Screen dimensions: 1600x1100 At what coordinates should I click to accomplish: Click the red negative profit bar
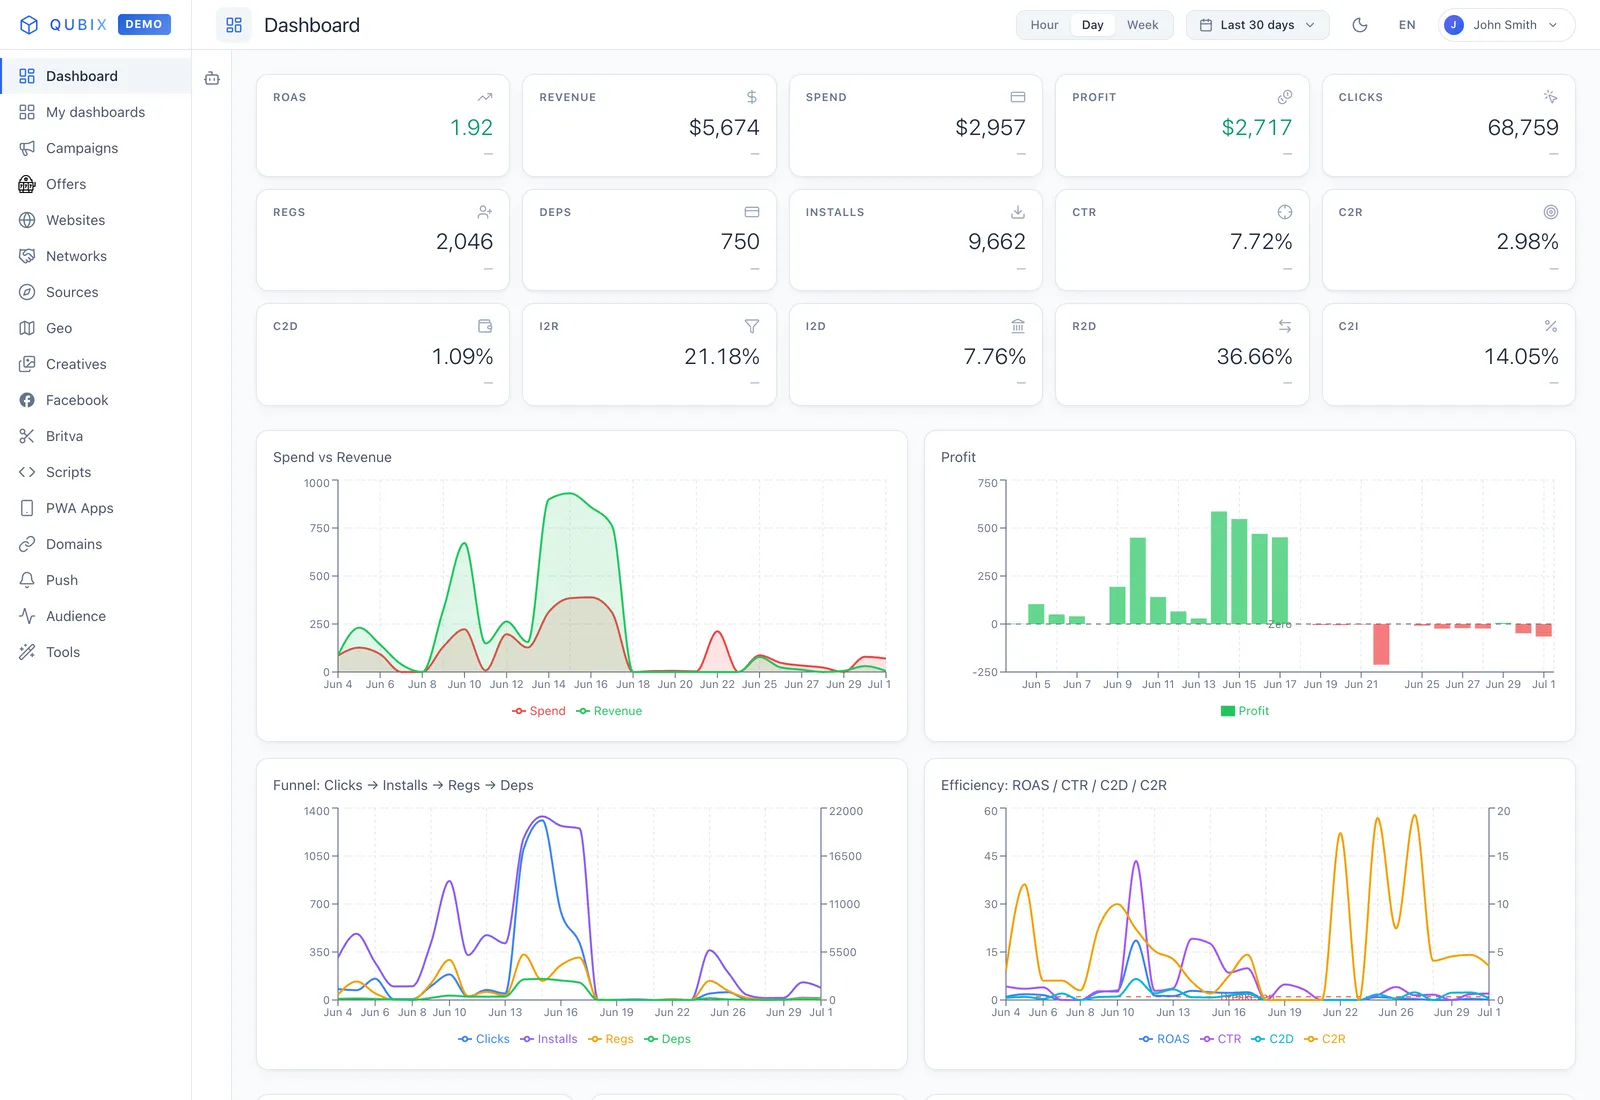pyautogui.click(x=1381, y=644)
